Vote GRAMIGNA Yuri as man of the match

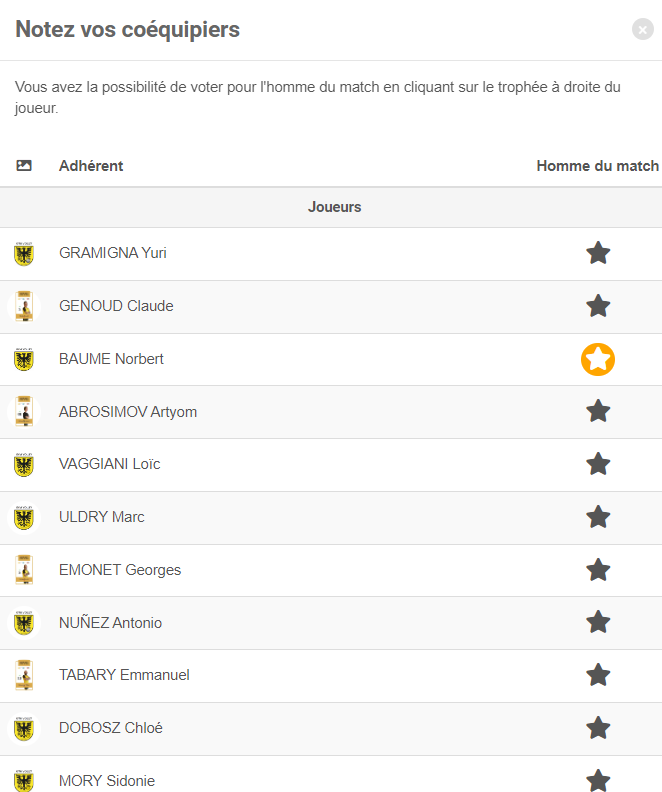click(598, 253)
